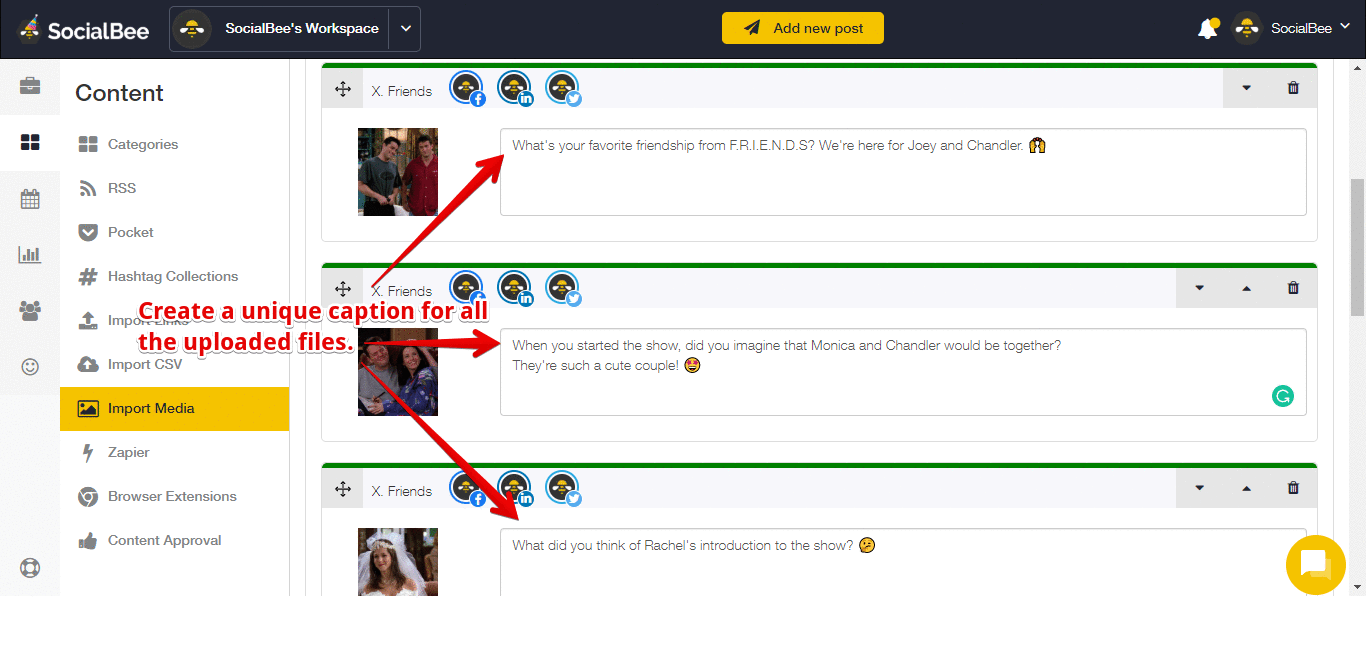Click the Grammarly icon in caption box
This screenshot has height=655, width=1366.
point(1282,396)
